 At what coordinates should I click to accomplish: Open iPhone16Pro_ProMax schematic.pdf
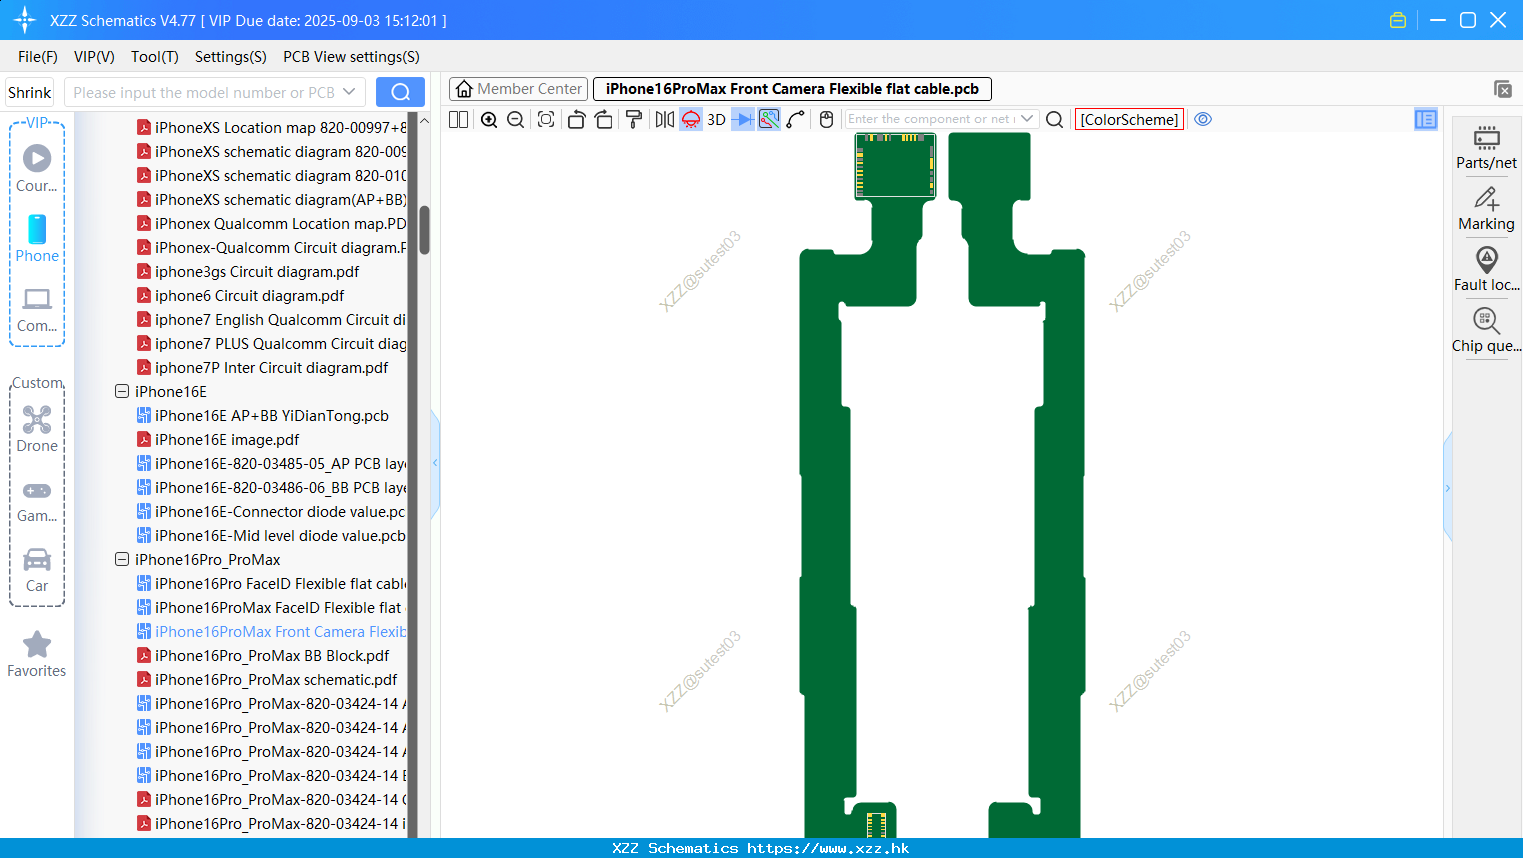click(276, 680)
